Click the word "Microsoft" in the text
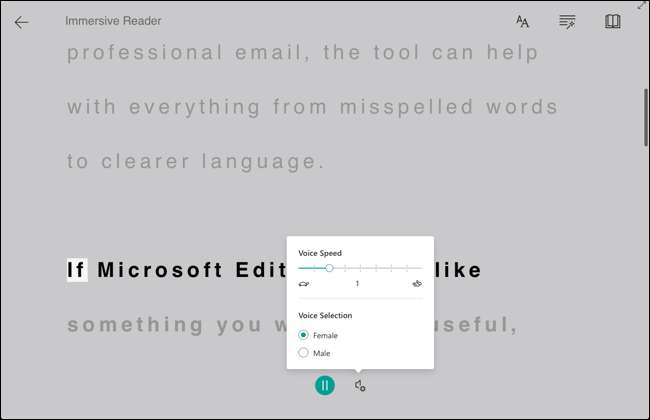 [160, 270]
